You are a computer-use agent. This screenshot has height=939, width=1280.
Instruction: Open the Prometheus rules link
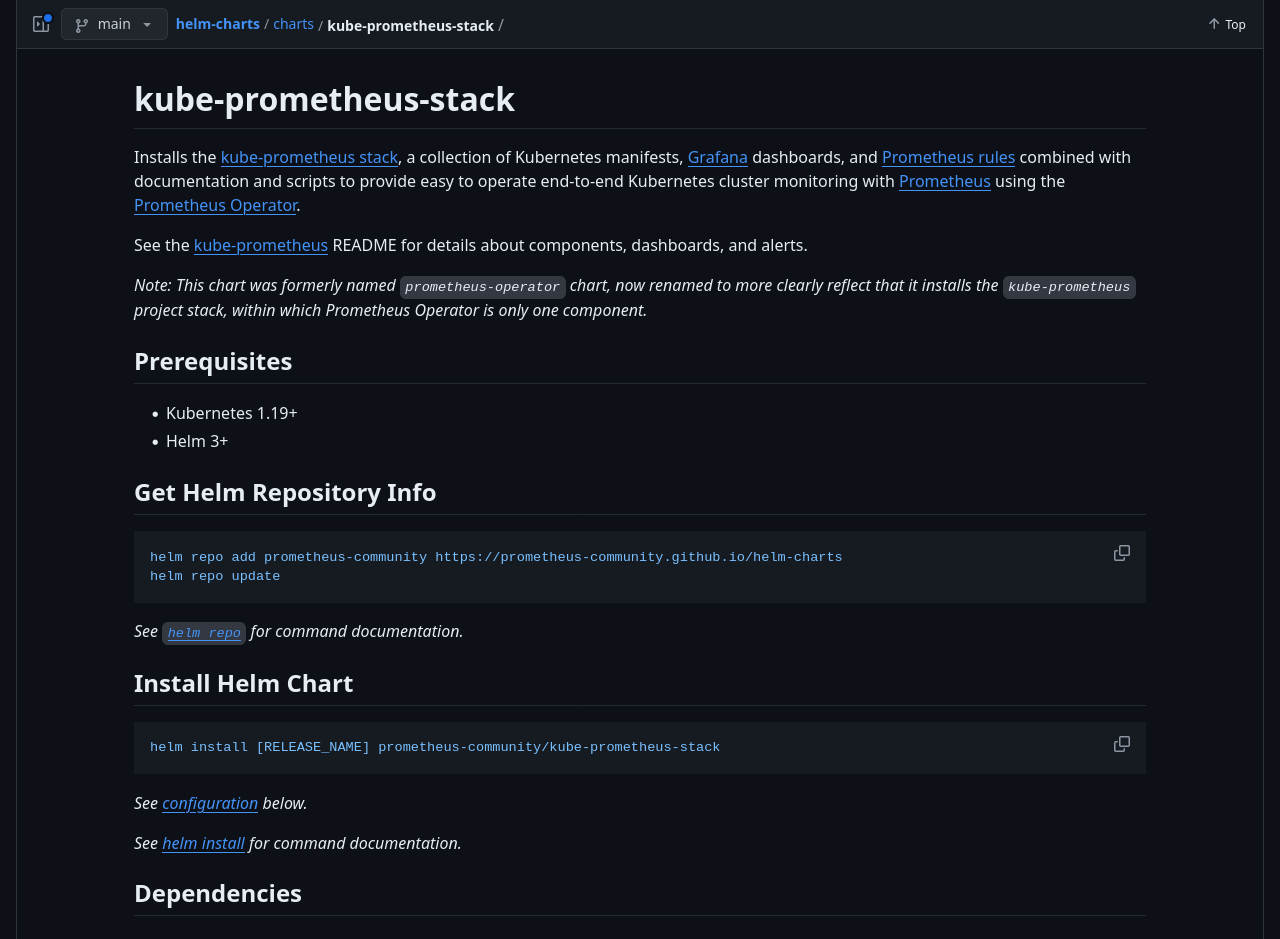pyautogui.click(x=948, y=157)
